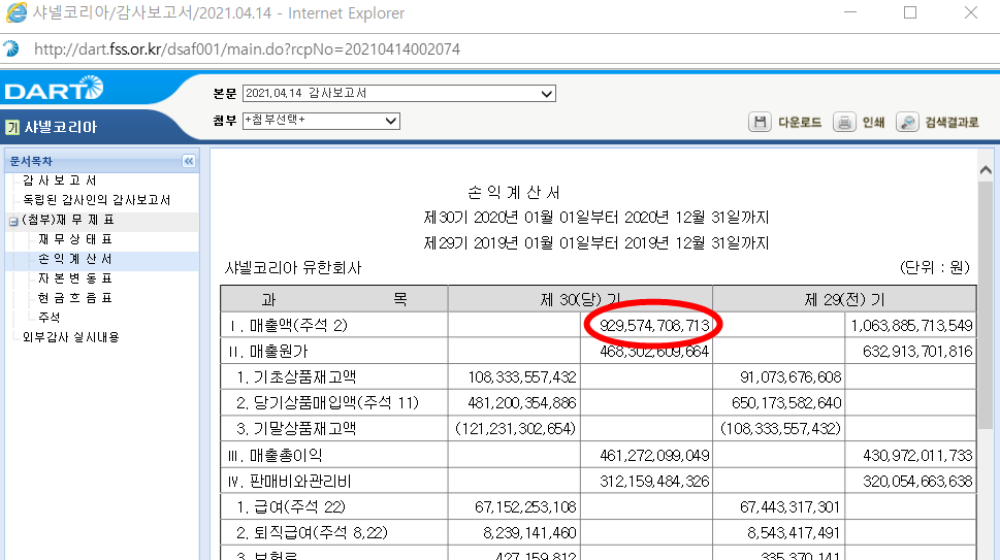Open 주석 in the document tree
The image size is (1000, 560).
click(49, 317)
